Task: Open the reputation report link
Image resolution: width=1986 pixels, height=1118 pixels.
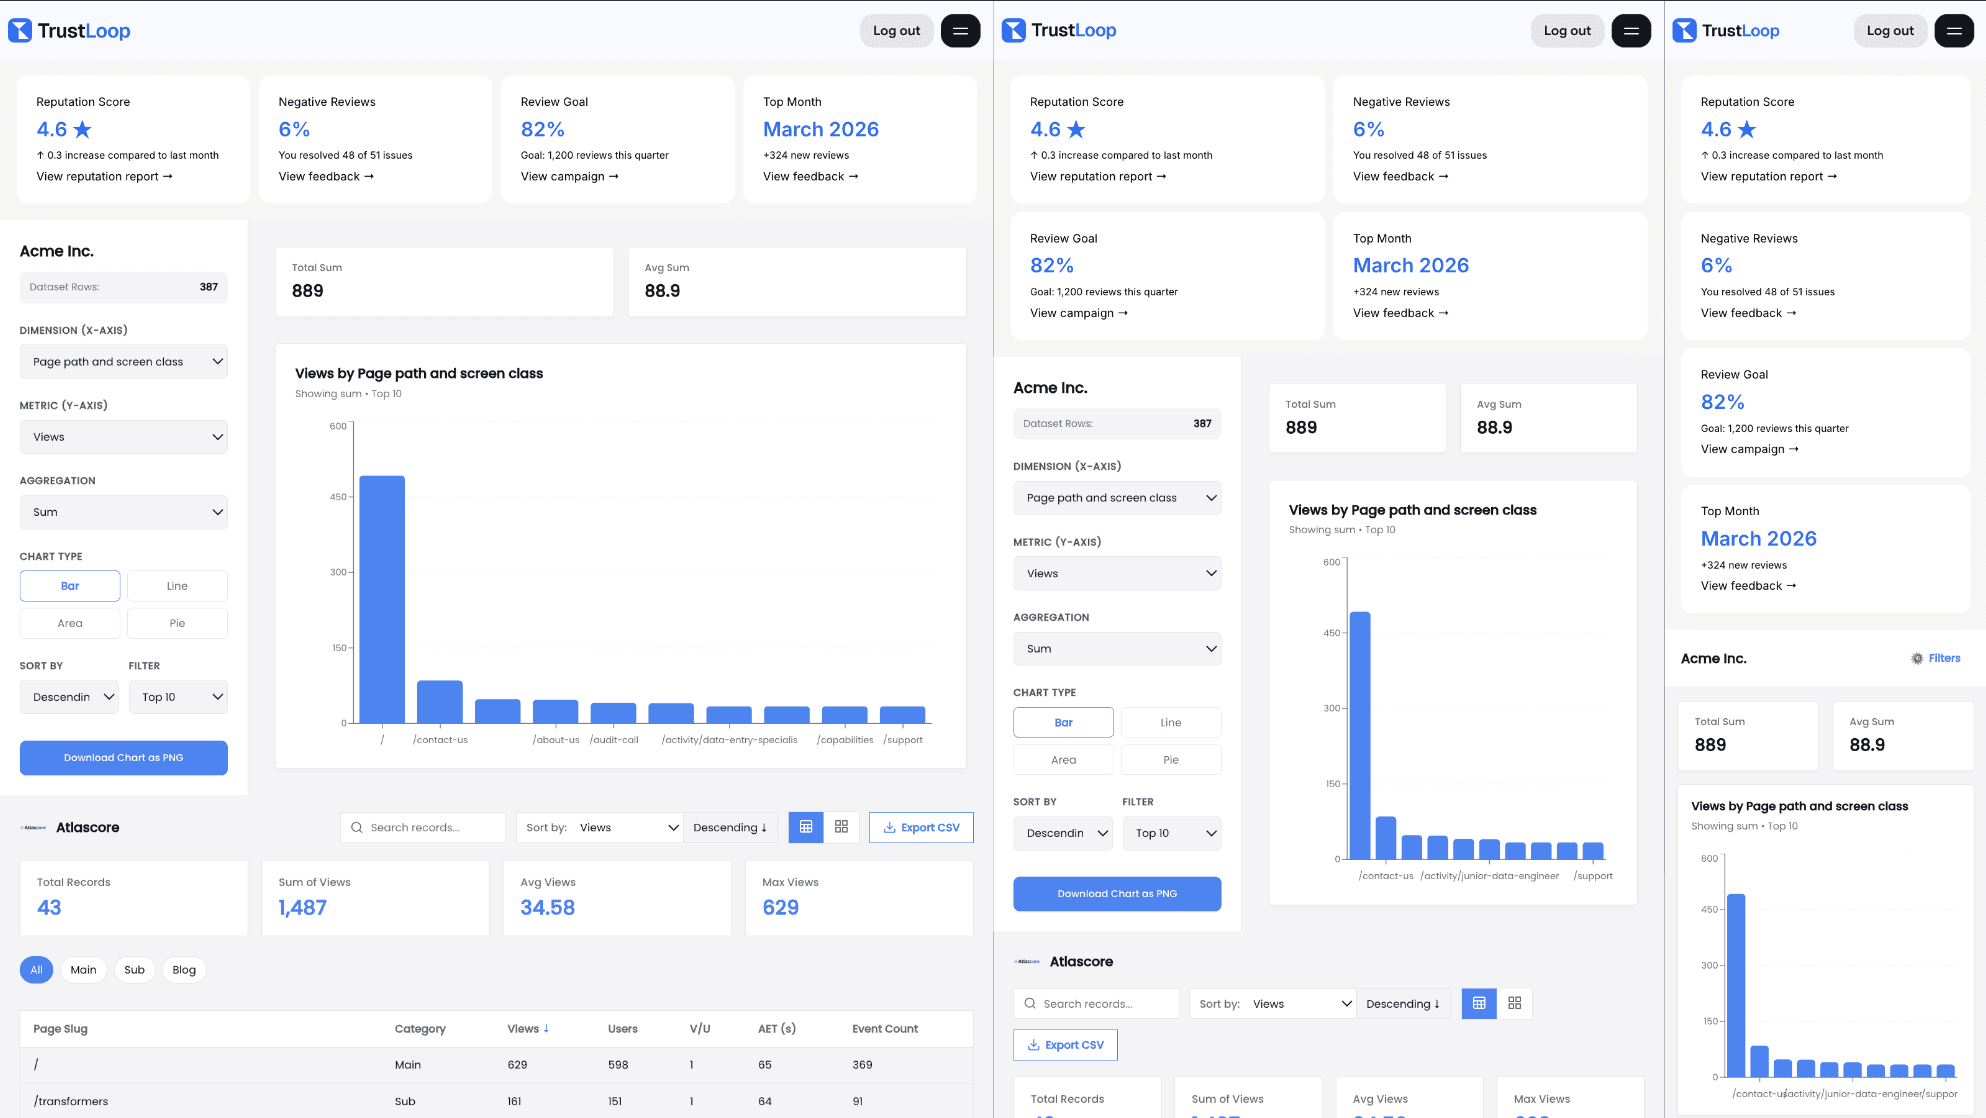Action: pyautogui.click(x=103, y=176)
